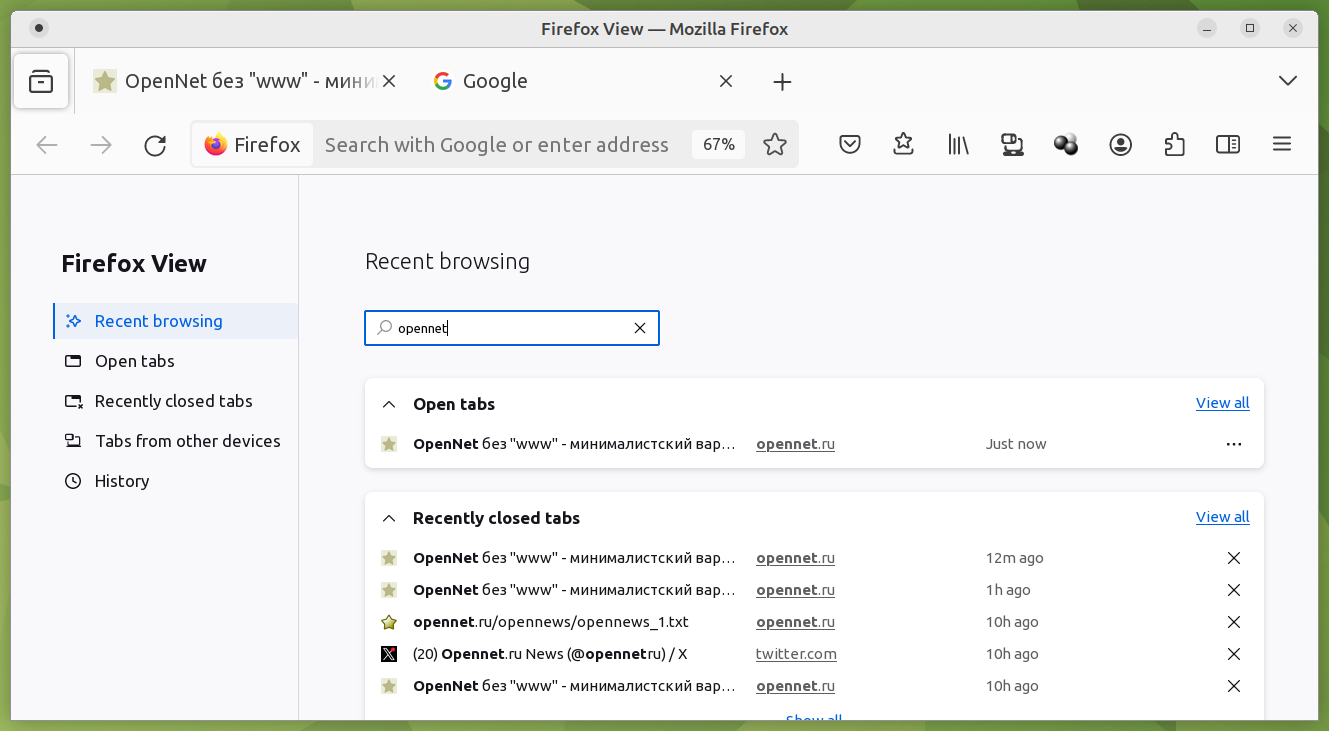Open the application hamburger menu
This screenshot has width=1329, height=731.
click(1282, 145)
